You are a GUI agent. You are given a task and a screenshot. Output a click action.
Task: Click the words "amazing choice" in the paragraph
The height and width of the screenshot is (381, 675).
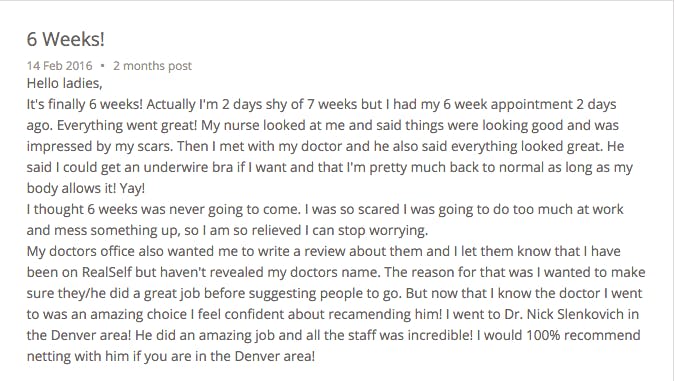click(138, 314)
